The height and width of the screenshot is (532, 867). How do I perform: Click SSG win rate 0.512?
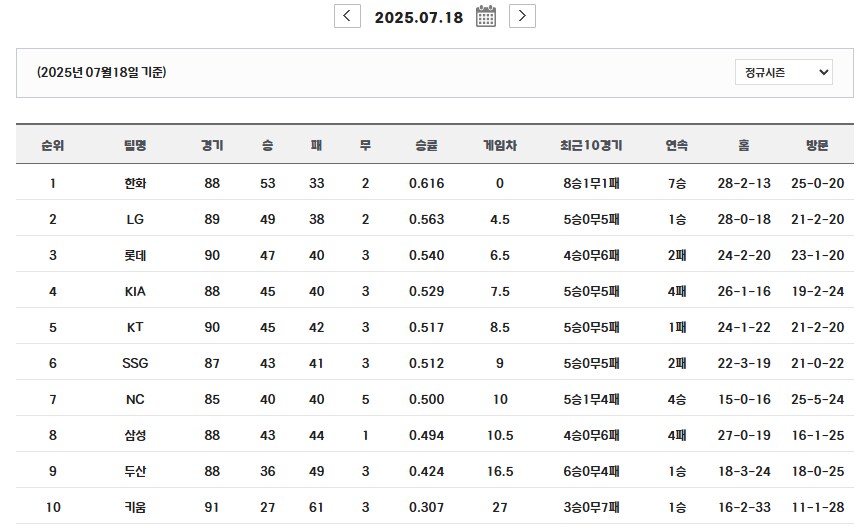pos(426,363)
